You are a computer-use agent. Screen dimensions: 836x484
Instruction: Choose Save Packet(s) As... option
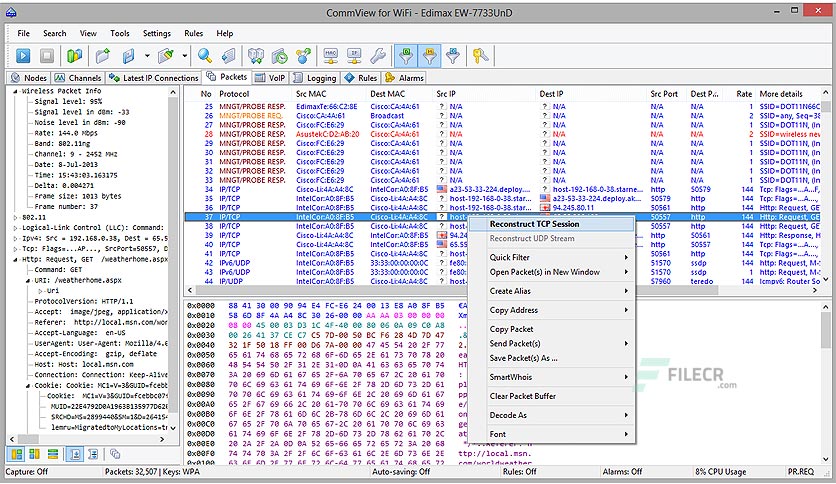551,358
